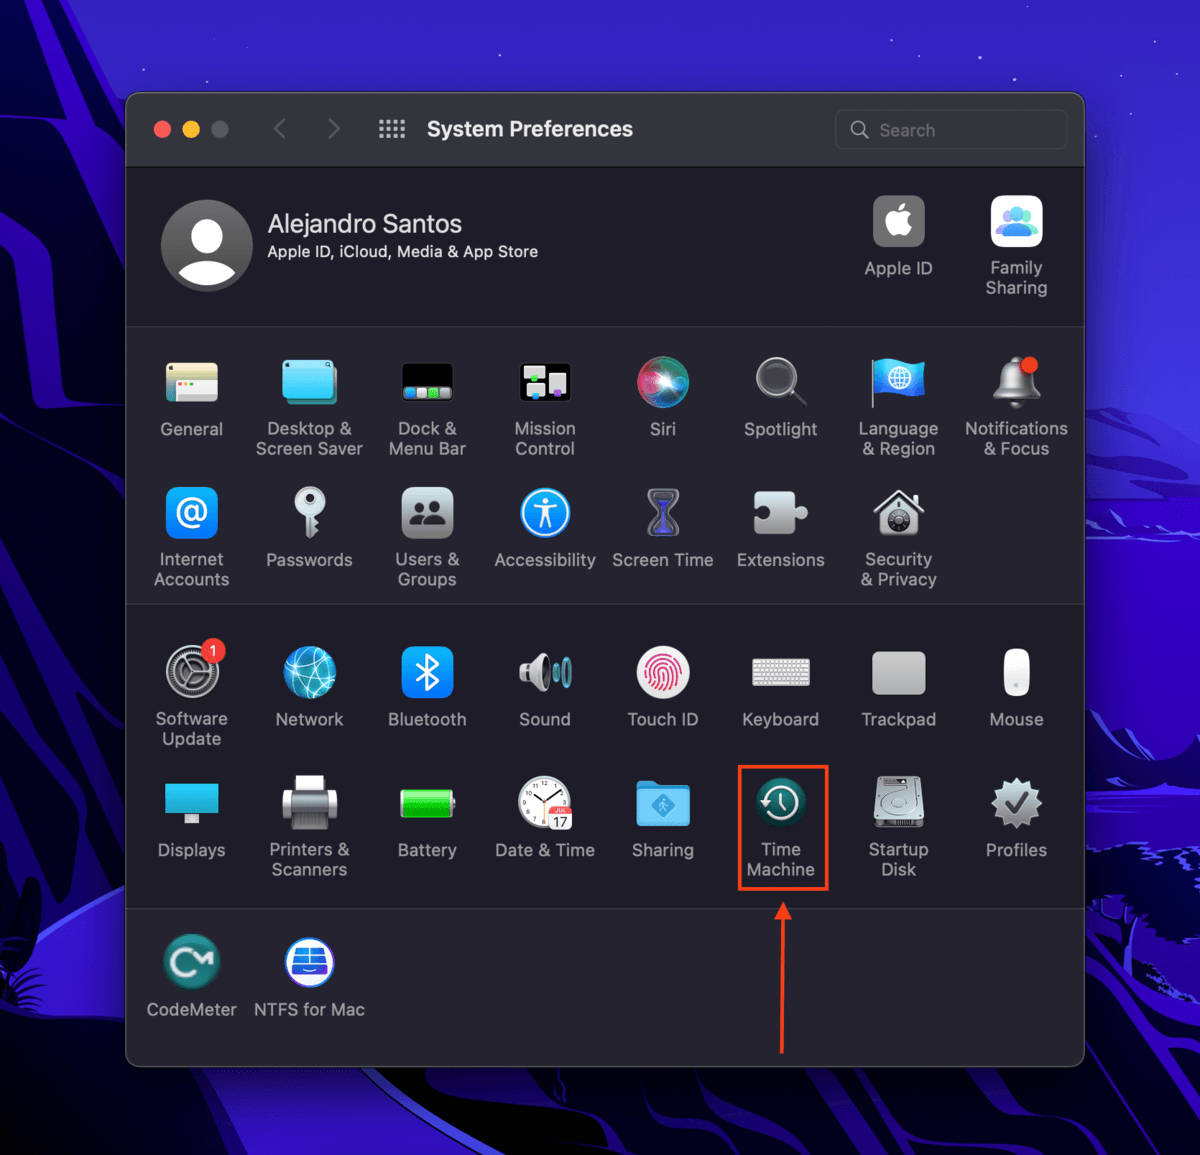Viewport: 1200px width, 1155px height.
Task: Click the search field in System Preferences
Action: coord(951,130)
